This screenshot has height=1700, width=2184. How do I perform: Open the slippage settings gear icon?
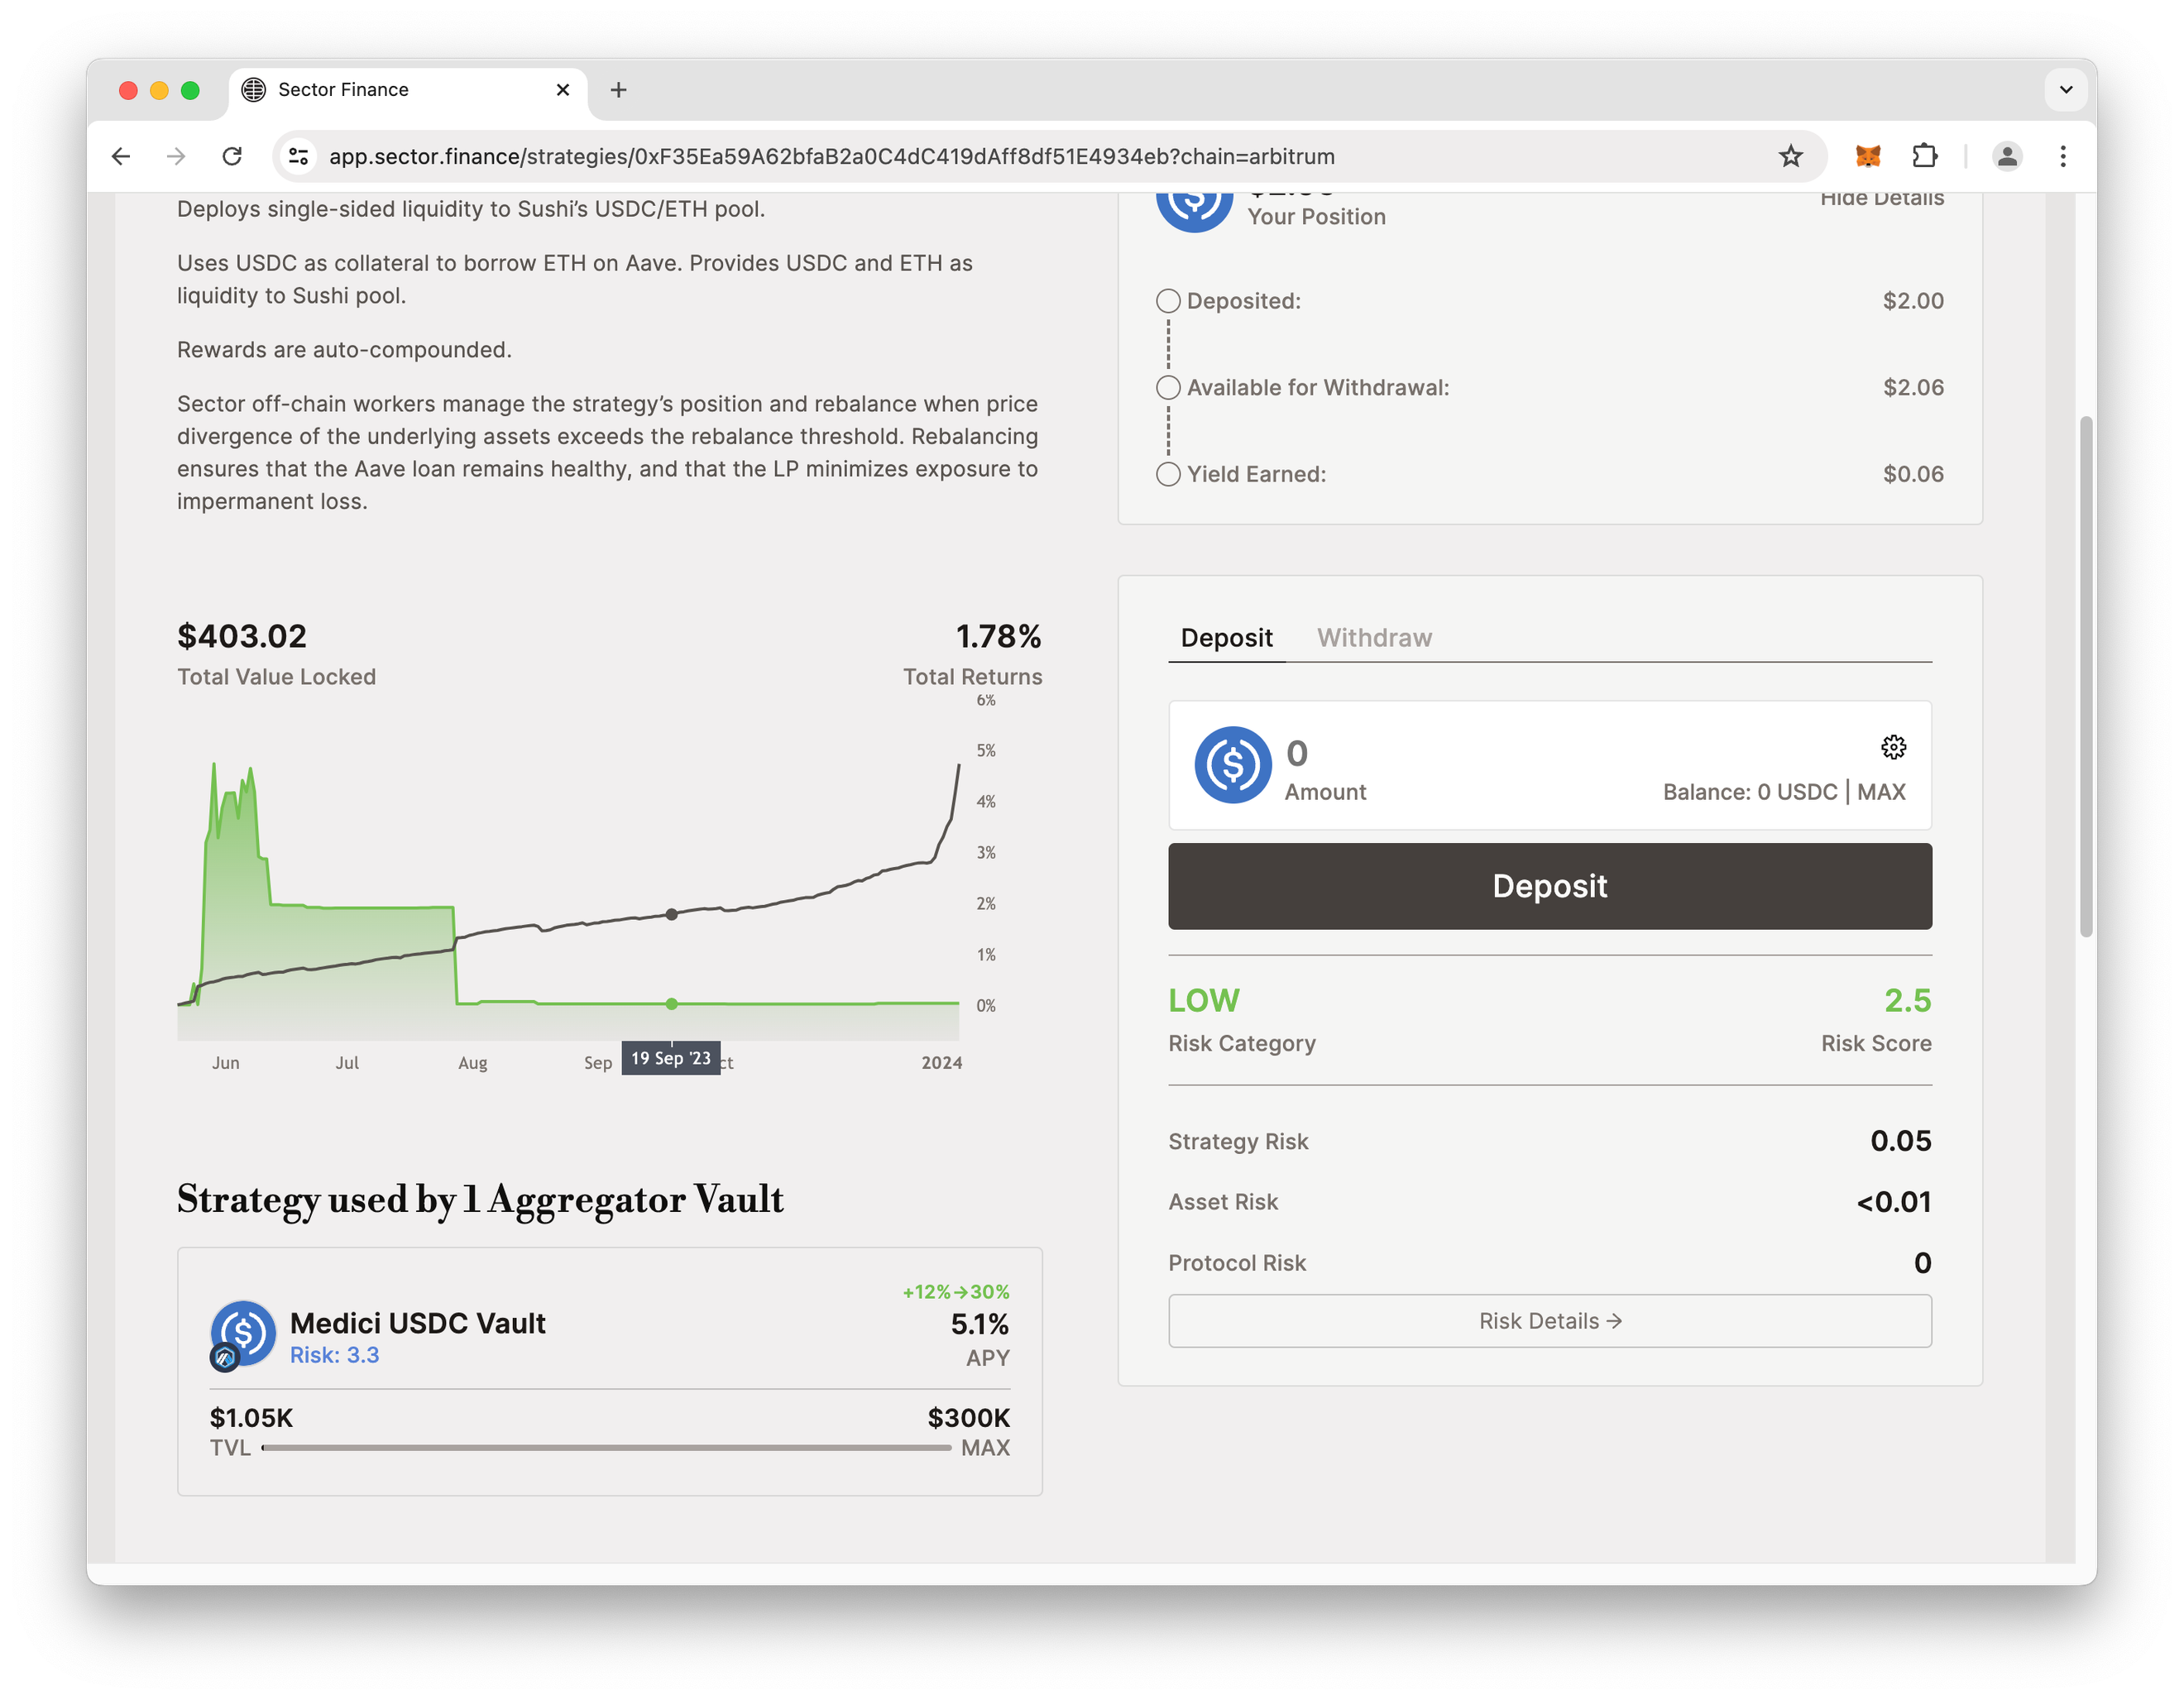(1893, 747)
